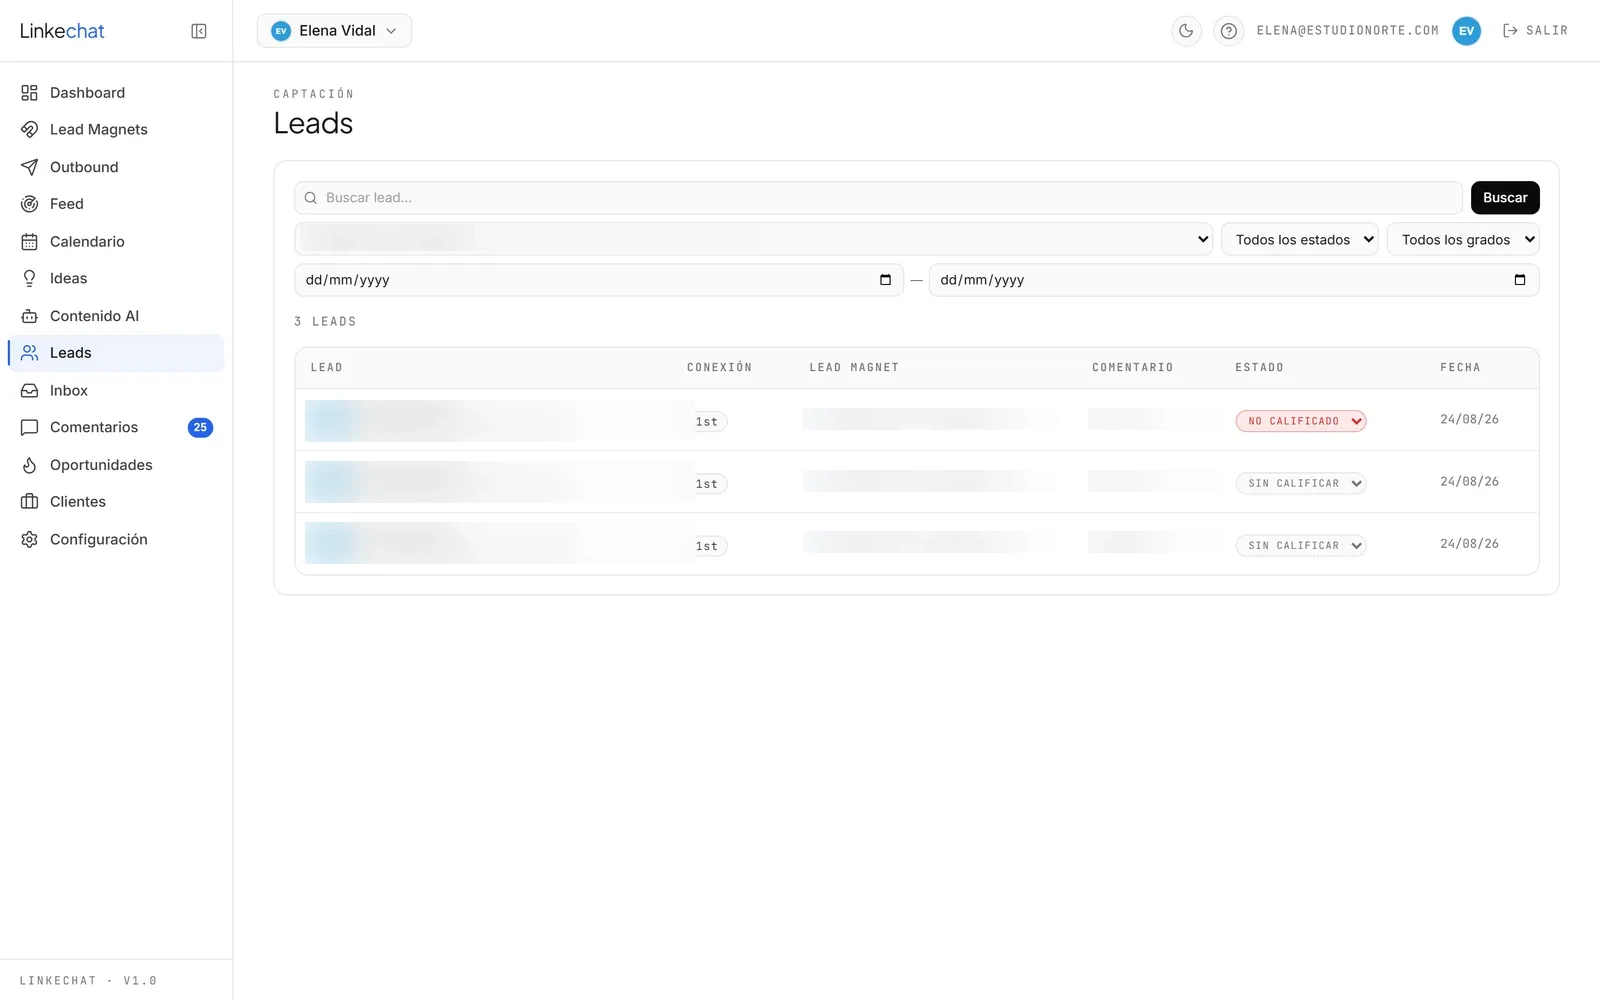Open calendar picker in start date field

pos(885,280)
